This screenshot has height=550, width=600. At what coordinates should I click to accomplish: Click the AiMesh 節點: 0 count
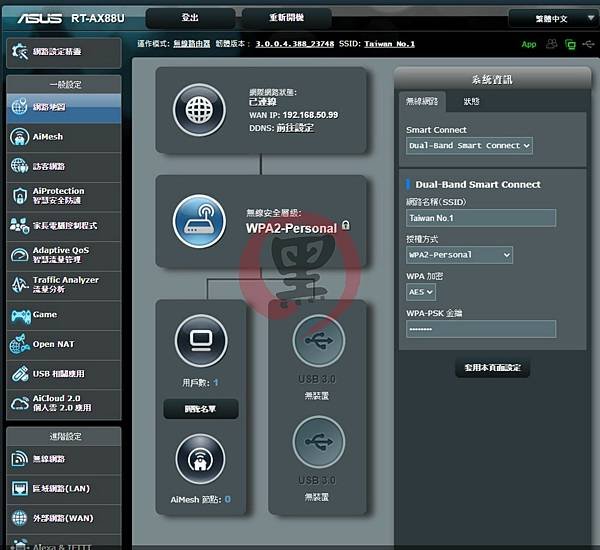(201, 499)
